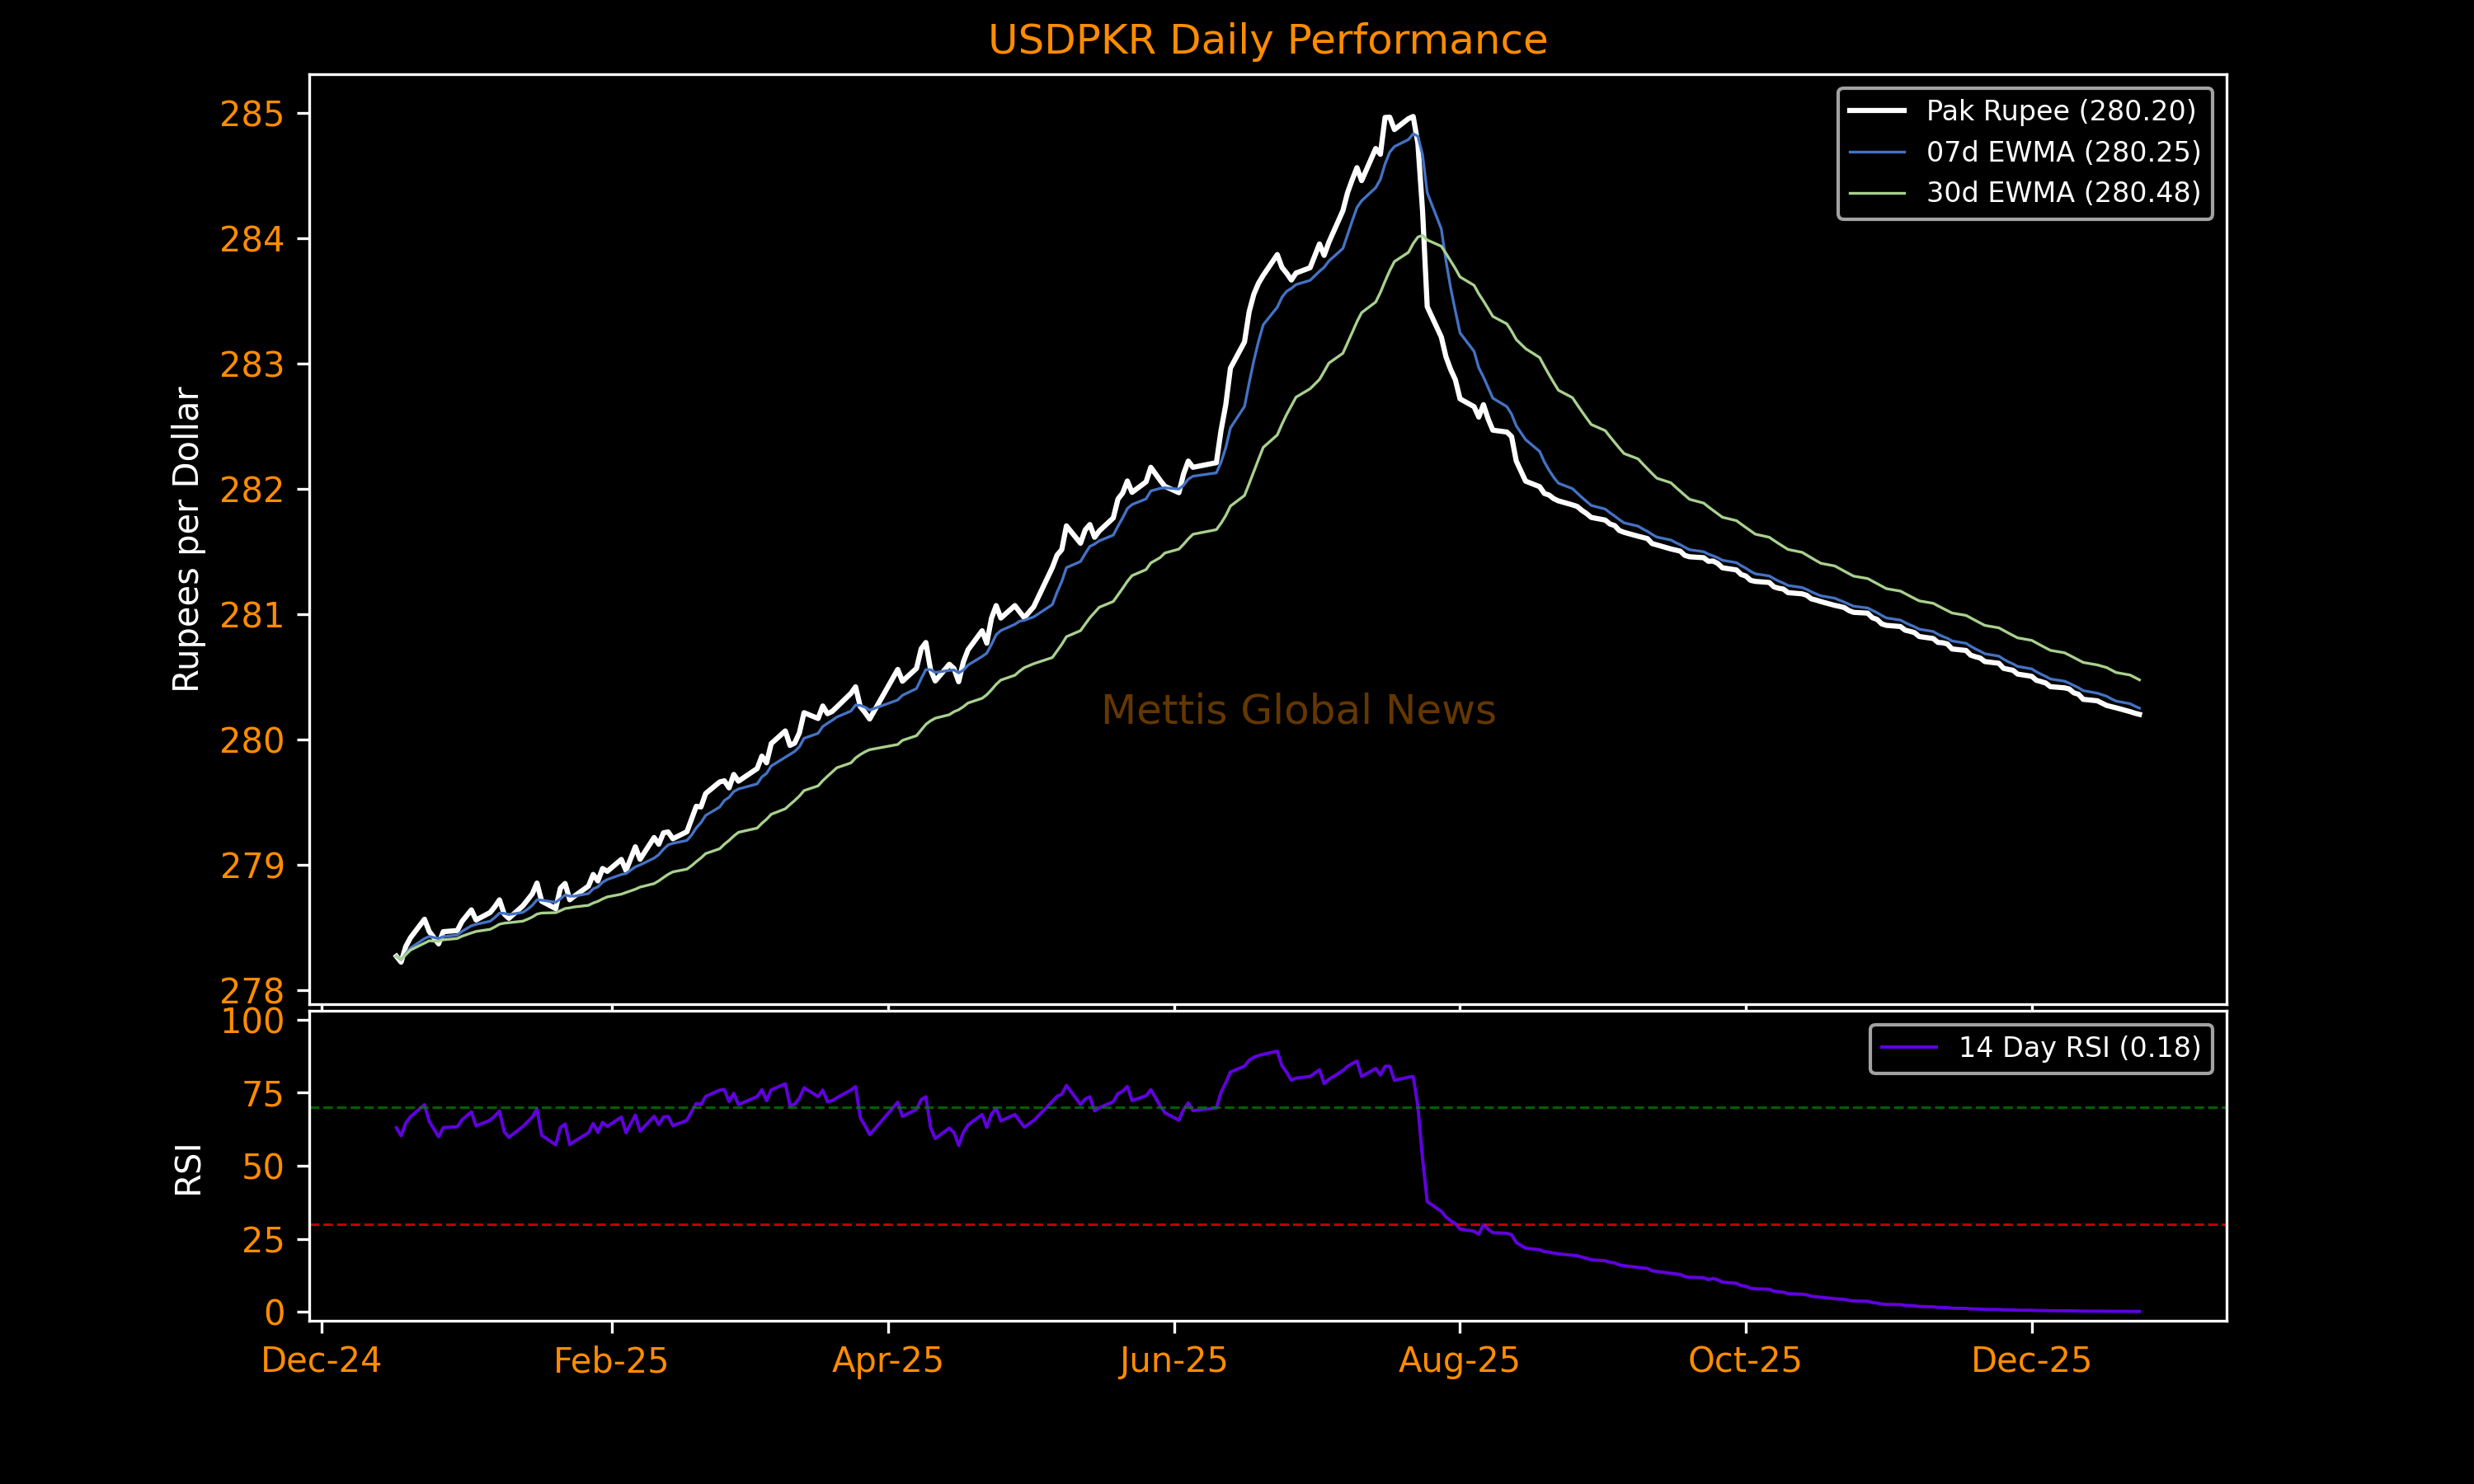The image size is (2474, 1484).
Task: Click the Jun-25 x-axis label
Action: [x=1173, y=1361]
